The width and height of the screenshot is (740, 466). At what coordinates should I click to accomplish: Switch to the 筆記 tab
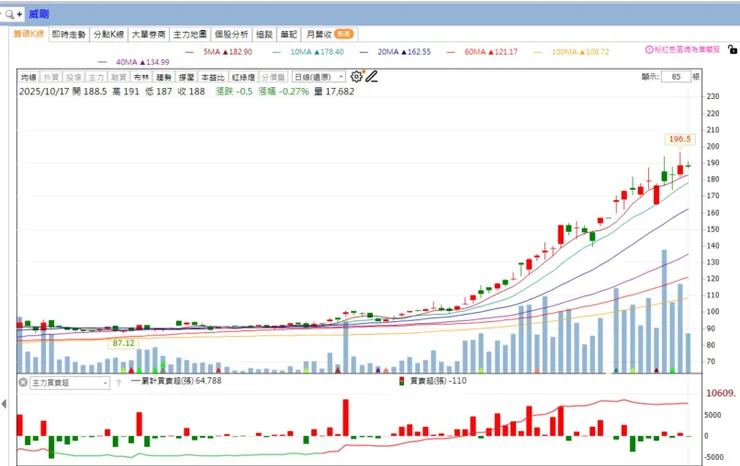[x=289, y=34]
